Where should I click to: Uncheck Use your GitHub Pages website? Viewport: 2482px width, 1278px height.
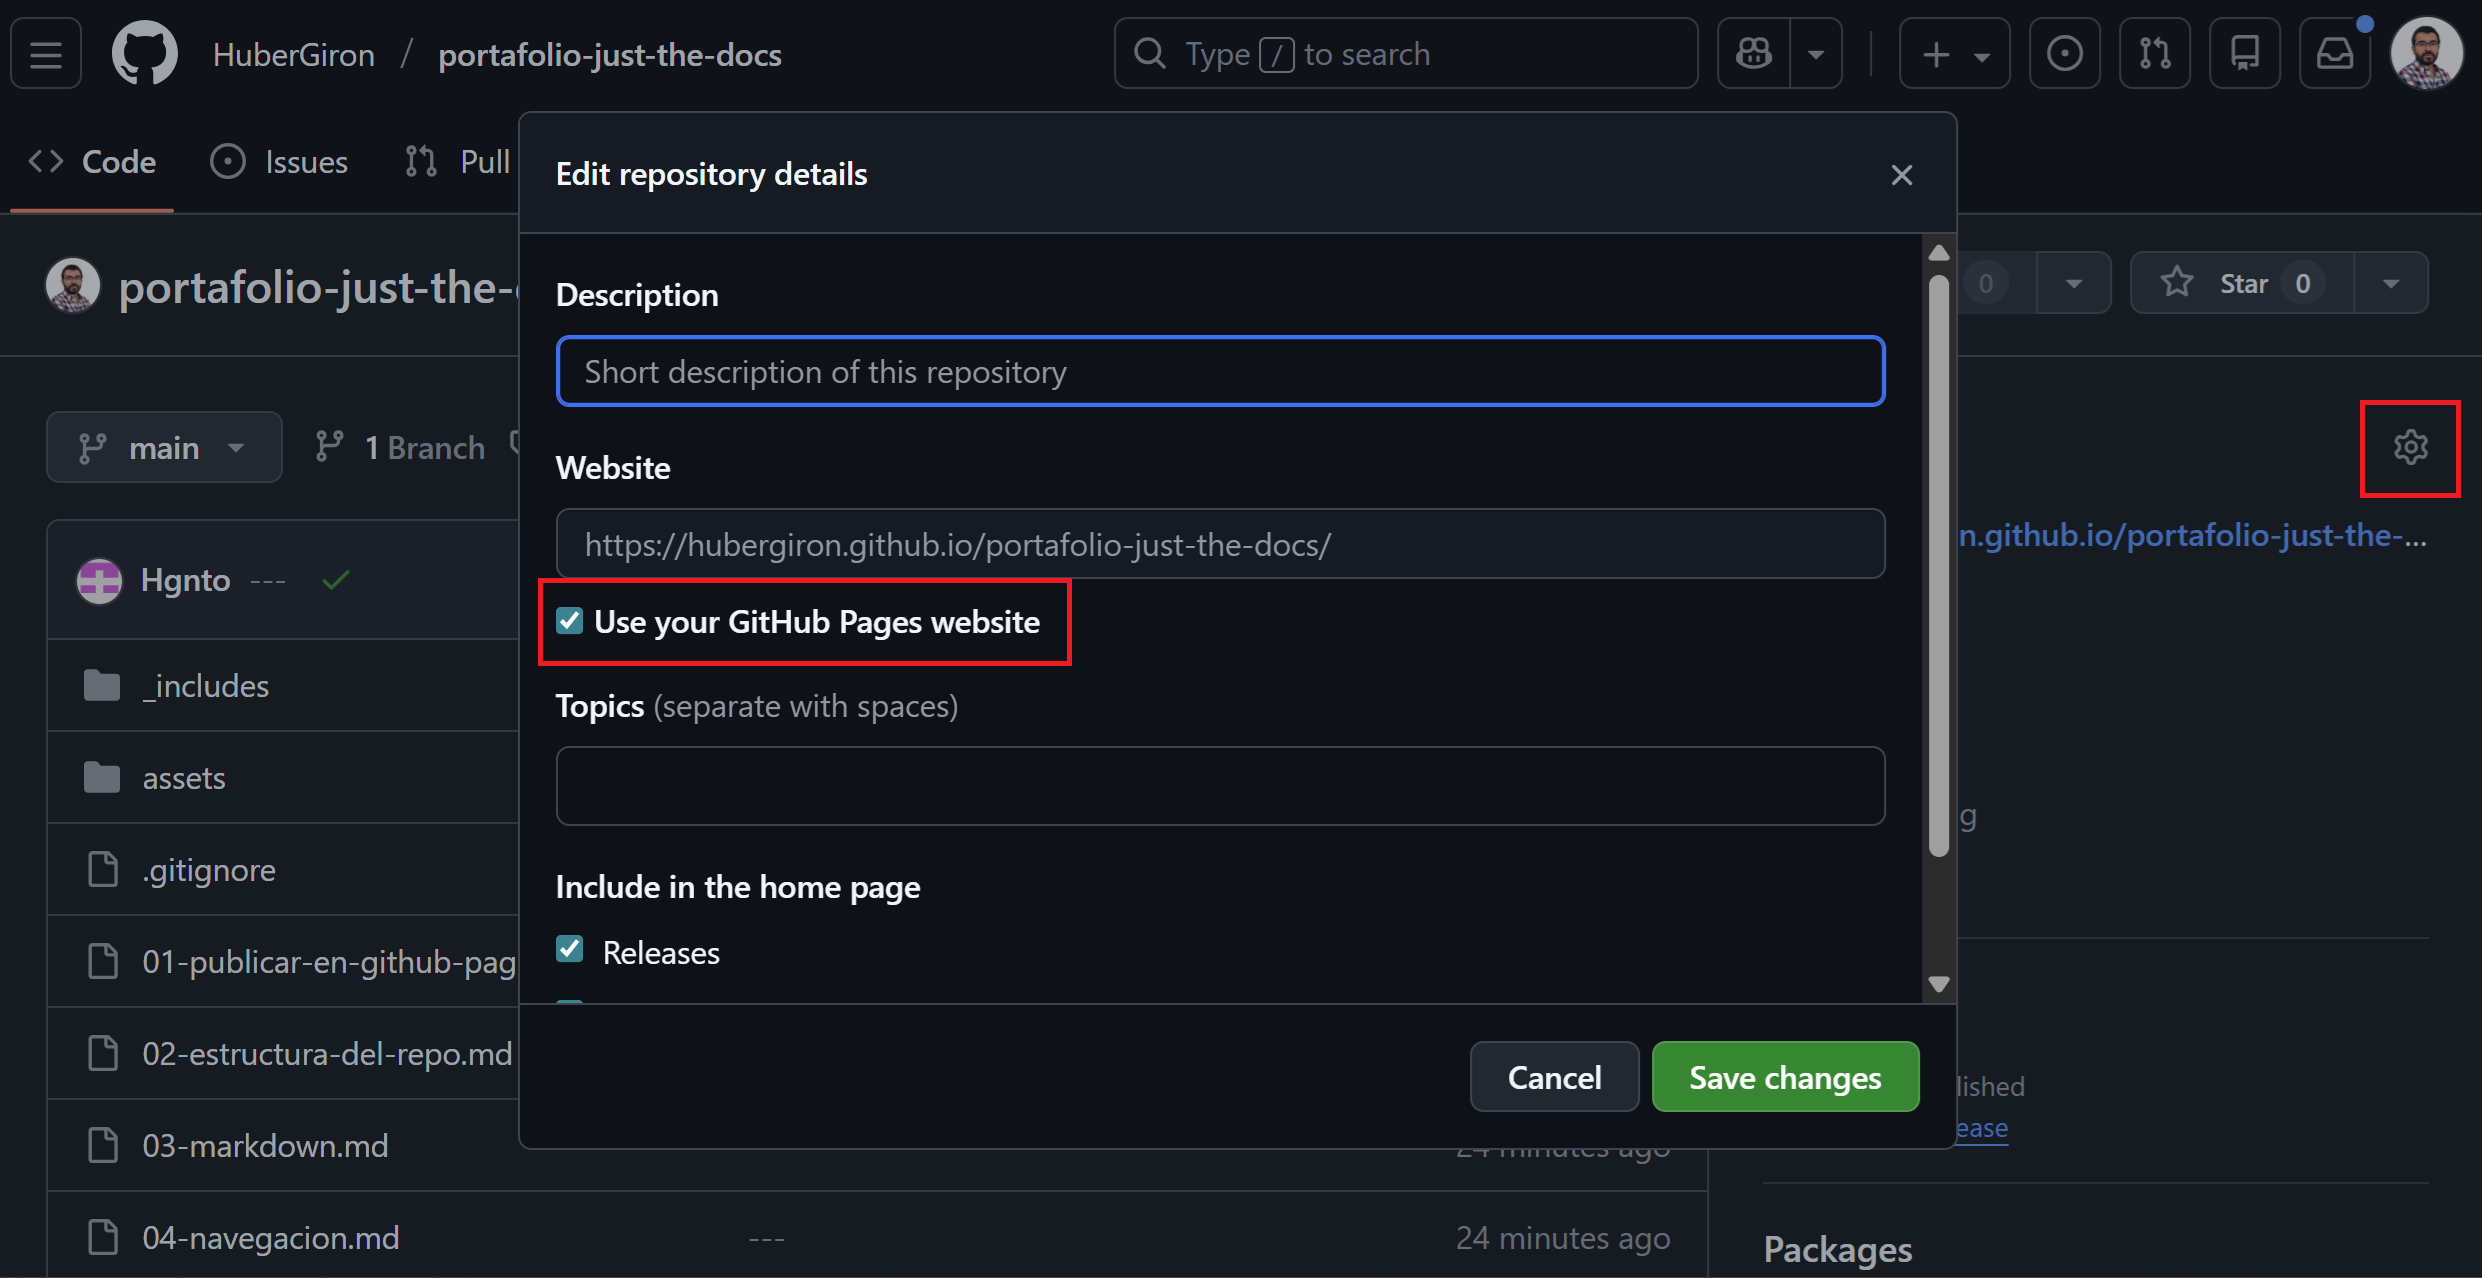point(570,621)
